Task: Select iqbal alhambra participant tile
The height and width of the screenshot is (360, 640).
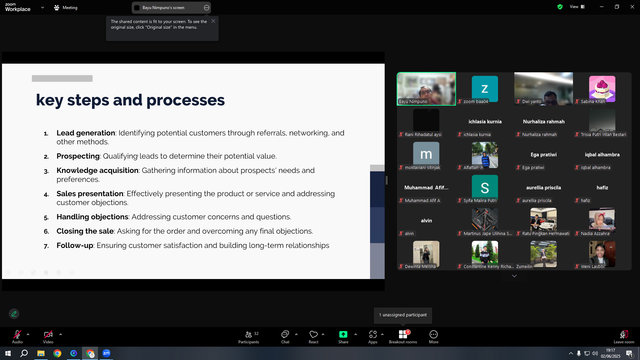Action: click(602, 155)
